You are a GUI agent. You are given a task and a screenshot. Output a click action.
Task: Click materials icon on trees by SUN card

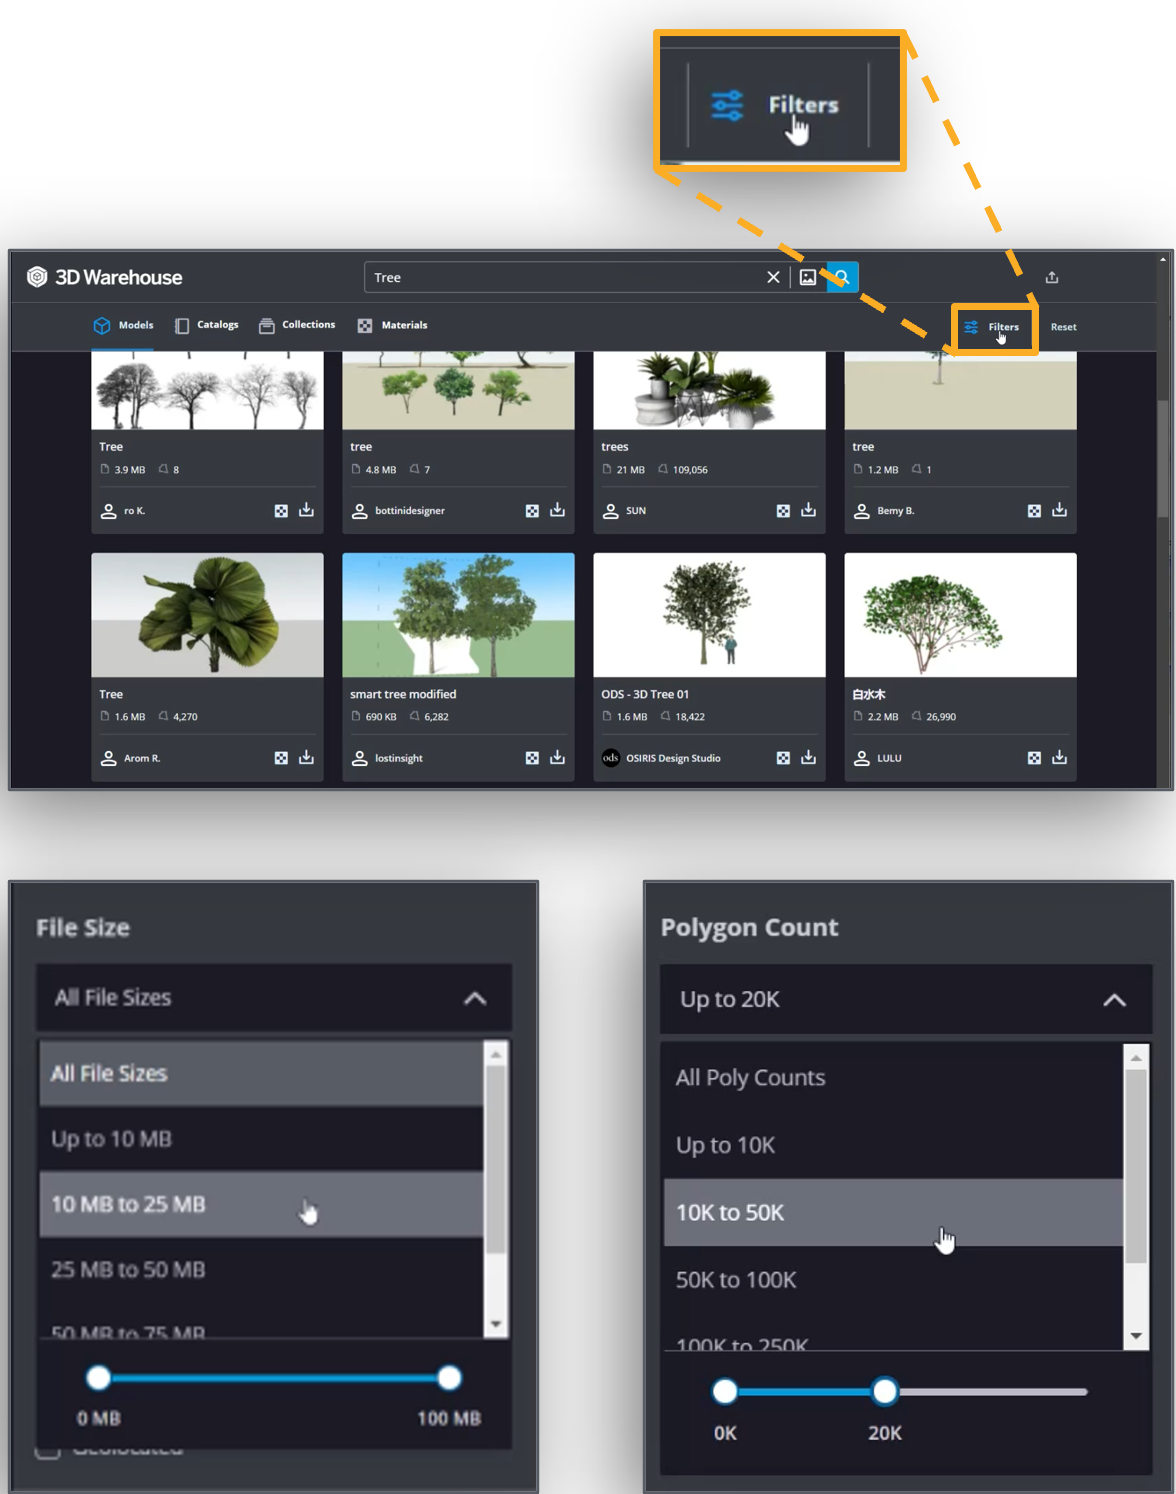point(783,511)
